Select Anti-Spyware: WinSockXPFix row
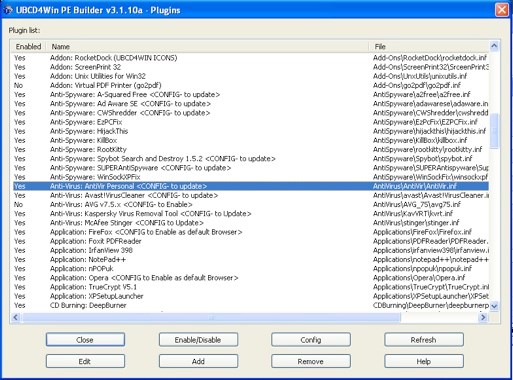This screenshot has width=513, height=380. [251, 177]
